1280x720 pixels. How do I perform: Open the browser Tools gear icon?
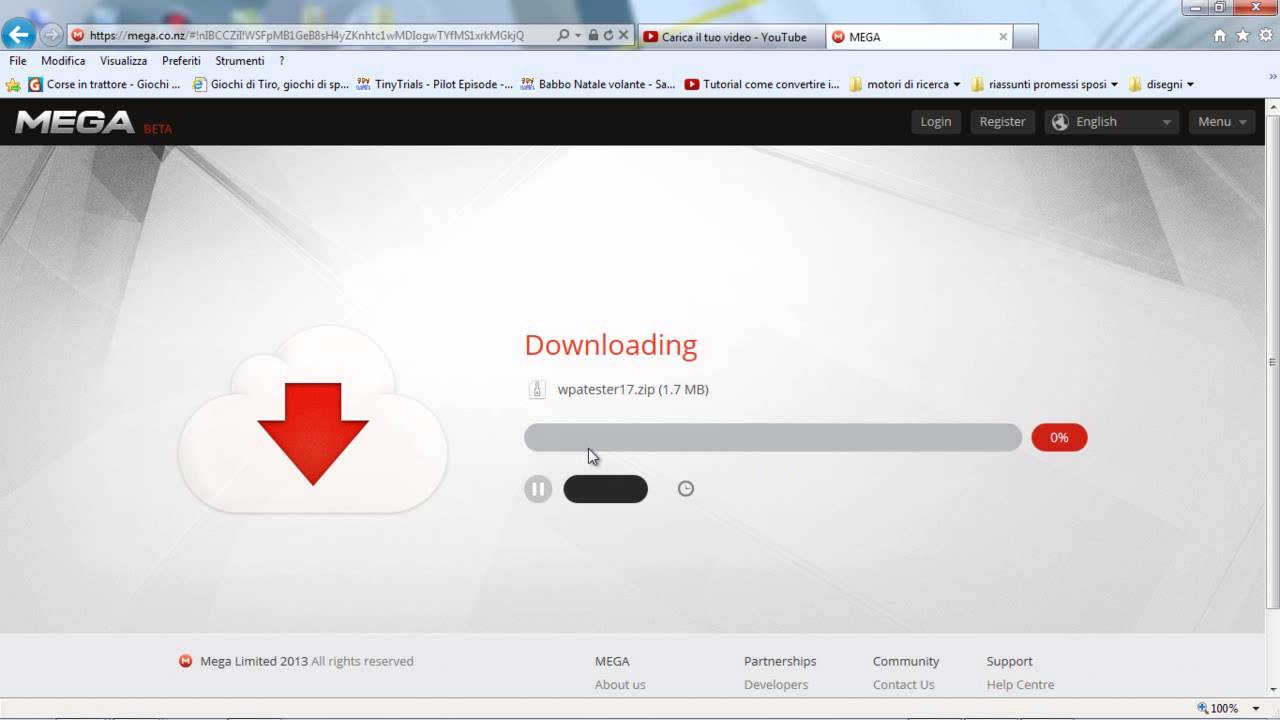[x=1265, y=35]
